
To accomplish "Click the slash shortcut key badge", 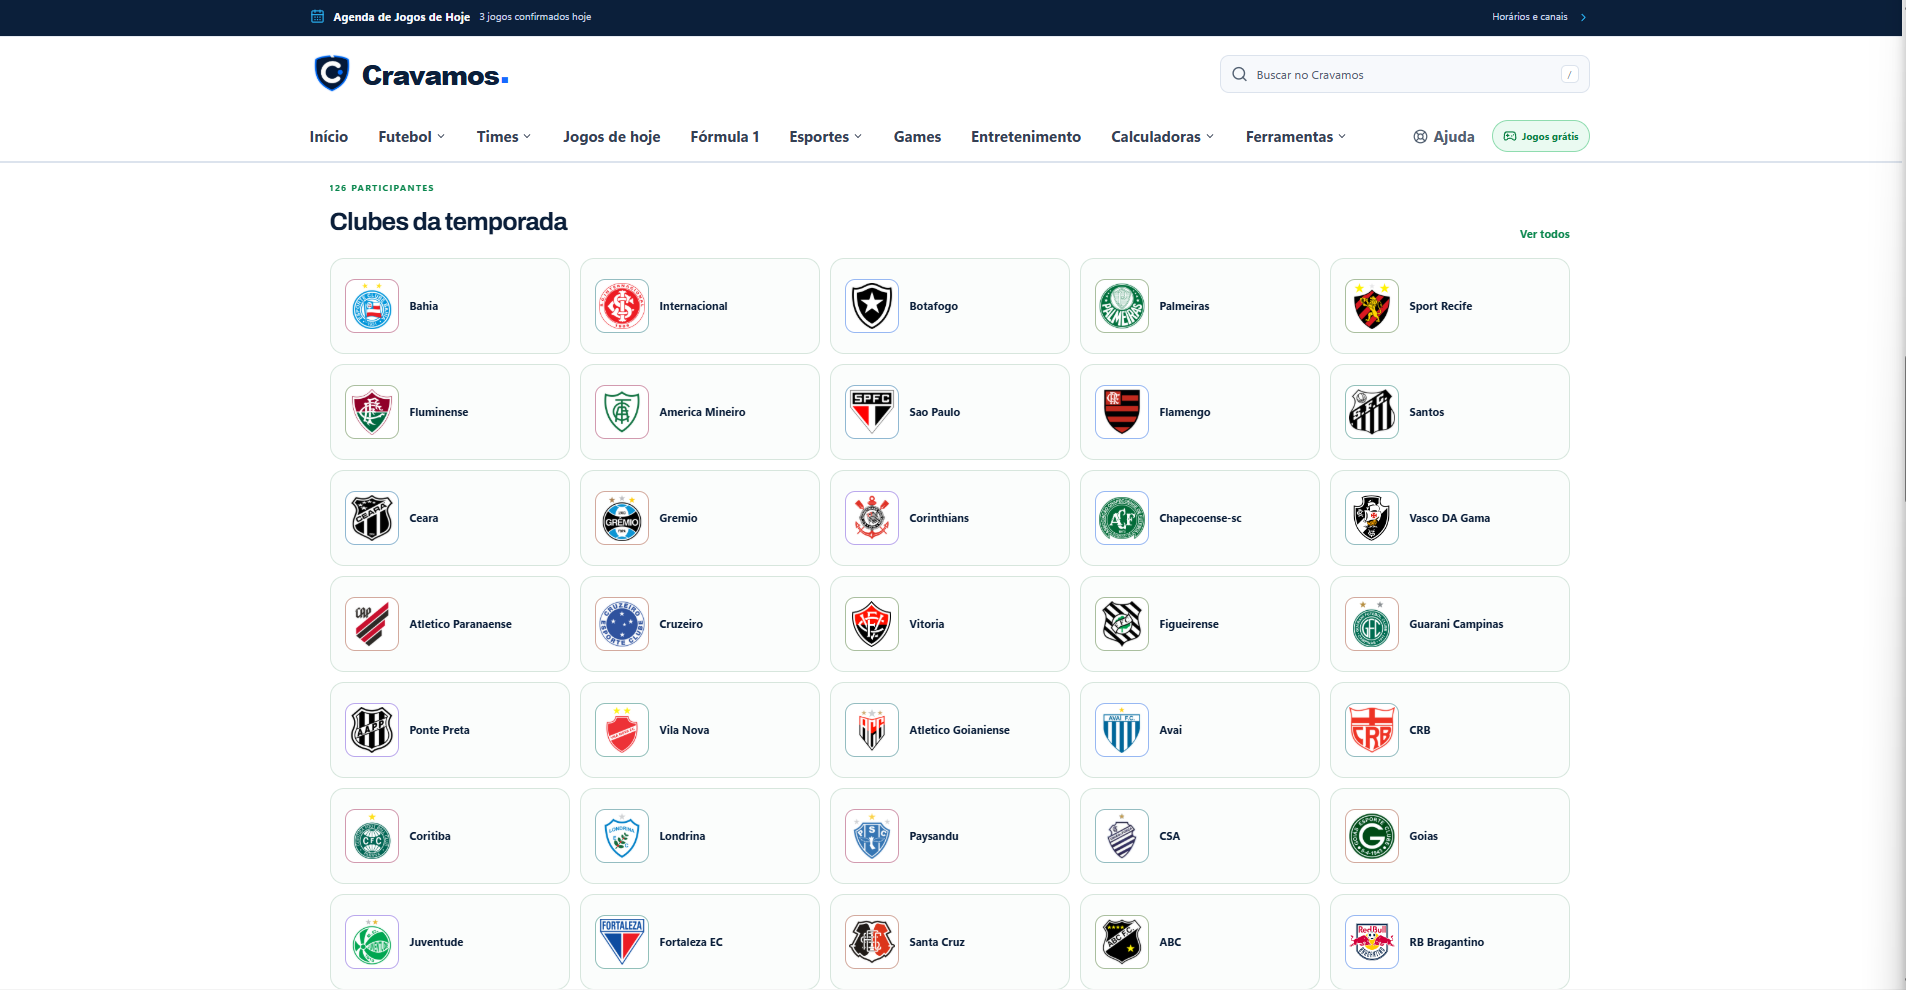I will (x=1569, y=74).
